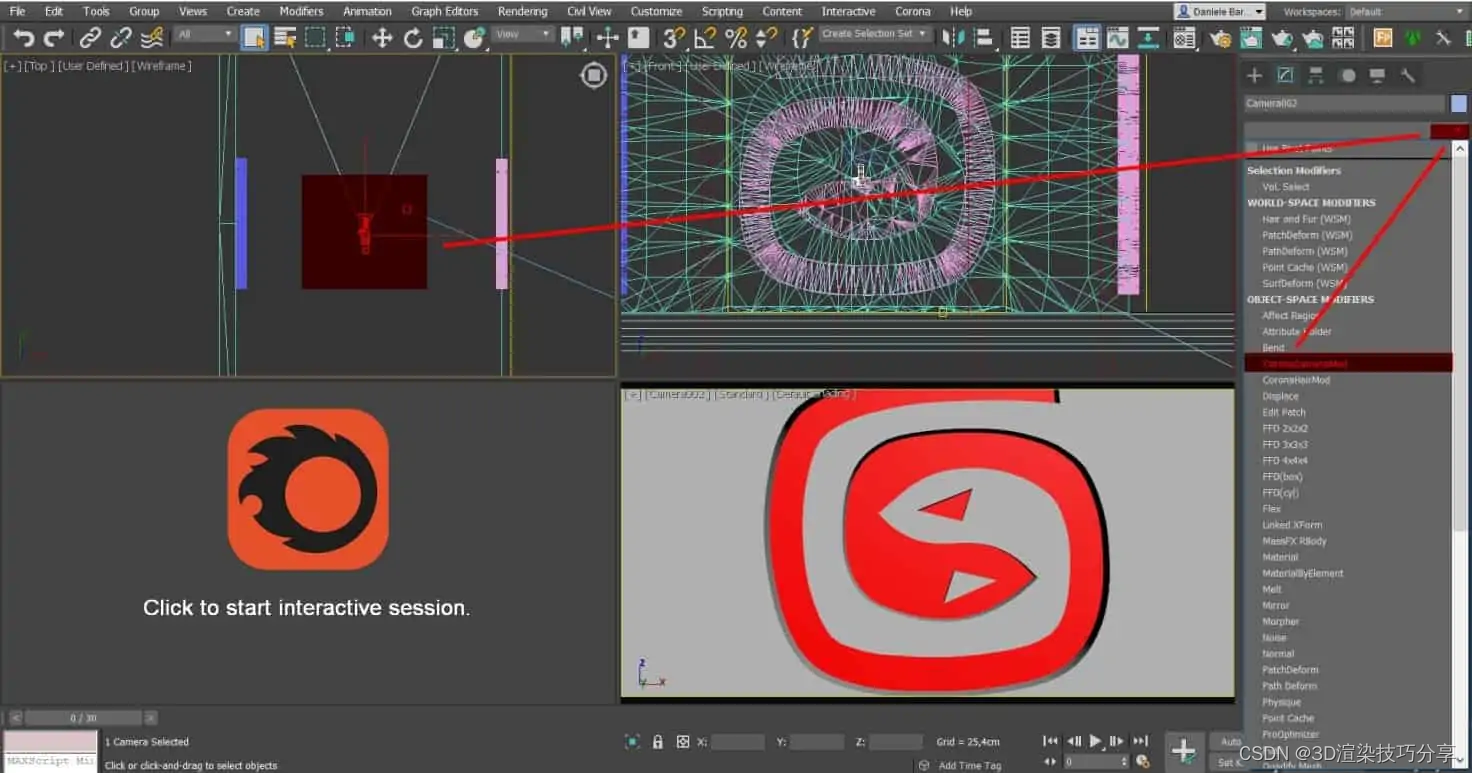Toggle the Scene Explorer icon

coord(1020,38)
